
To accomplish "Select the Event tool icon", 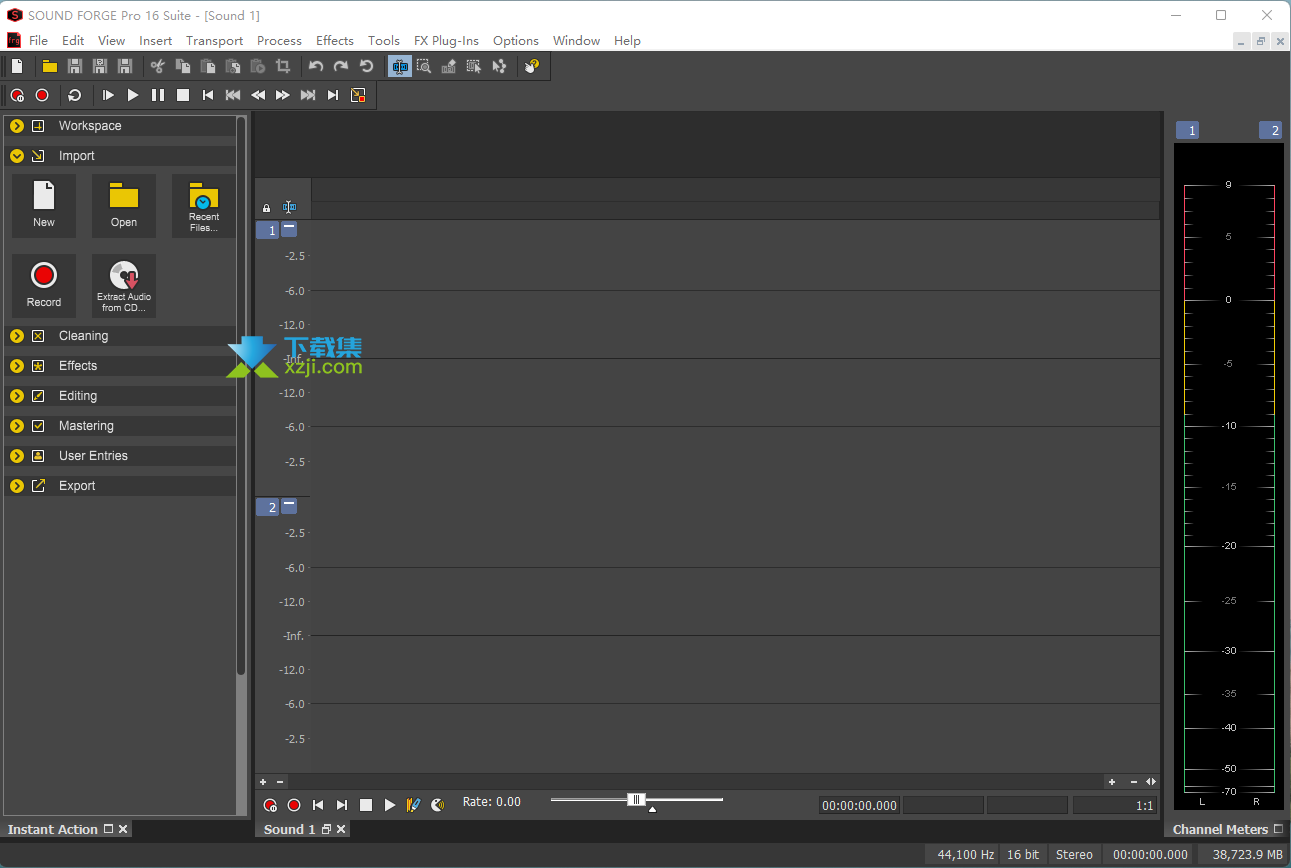I will (x=474, y=66).
